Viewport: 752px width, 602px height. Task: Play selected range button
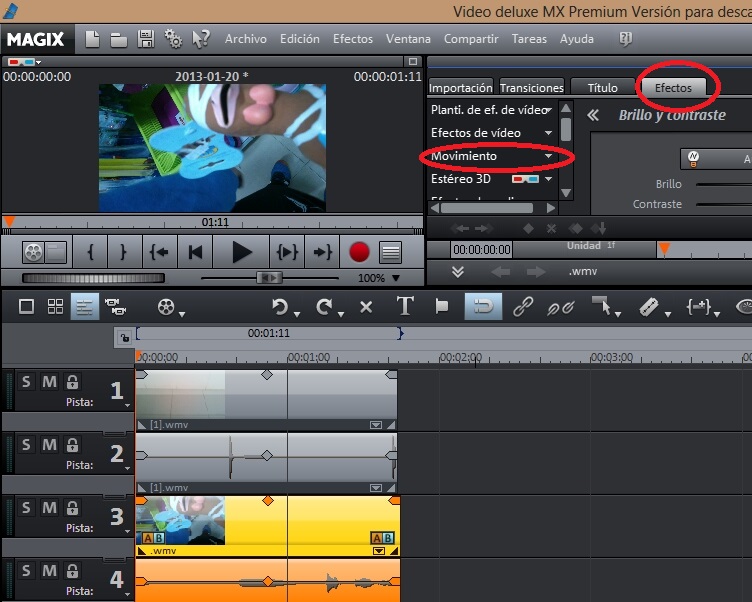coord(287,252)
